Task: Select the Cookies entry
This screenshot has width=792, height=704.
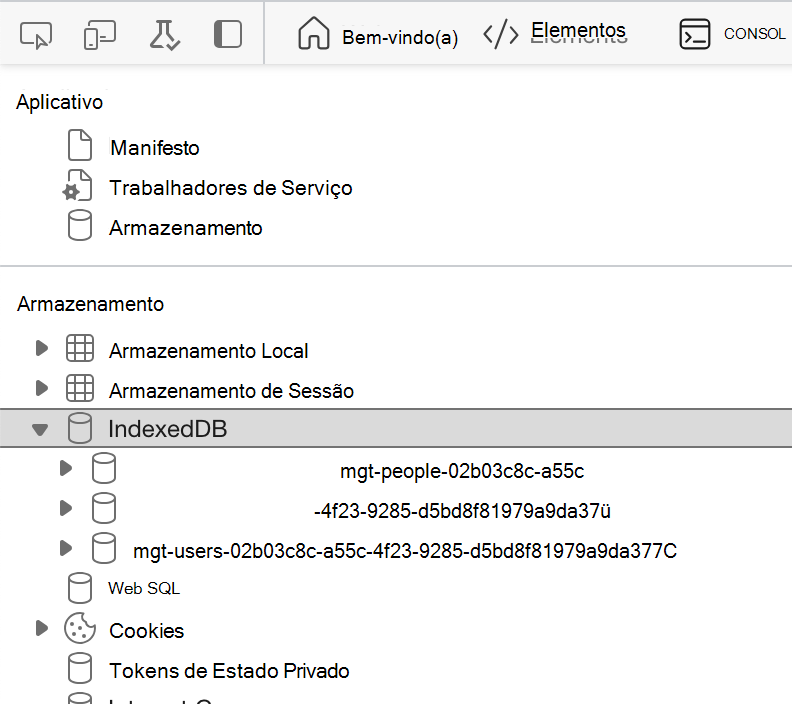Action: tap(146, 631)
